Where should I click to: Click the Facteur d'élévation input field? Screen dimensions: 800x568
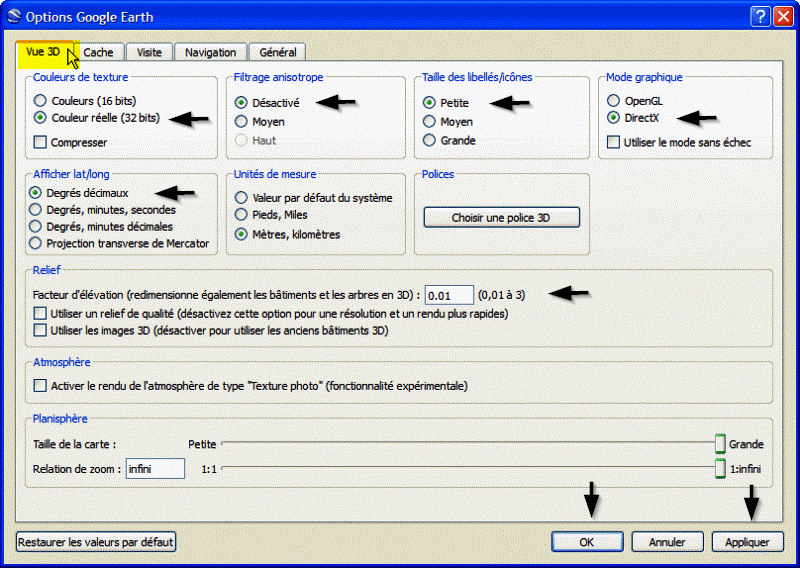pyautogui.click(x=449, y=295)
